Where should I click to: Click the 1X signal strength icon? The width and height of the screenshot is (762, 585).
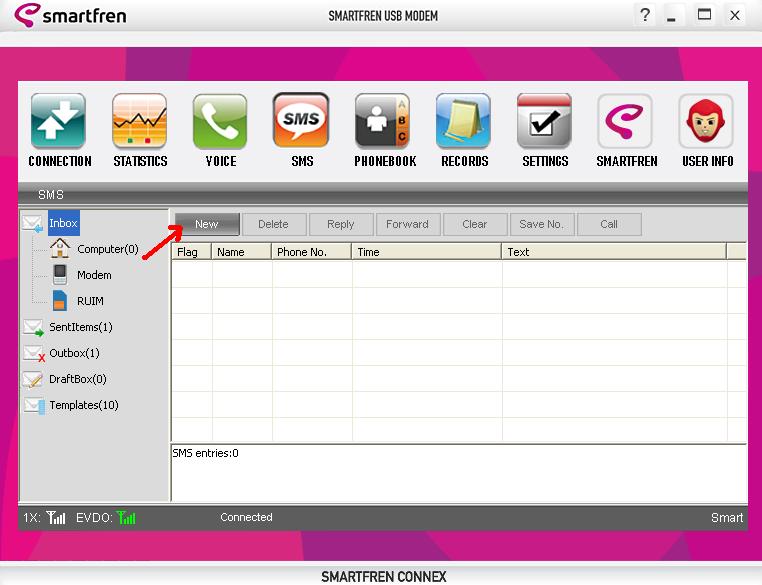pyautogui.click(x=56, y=518)
